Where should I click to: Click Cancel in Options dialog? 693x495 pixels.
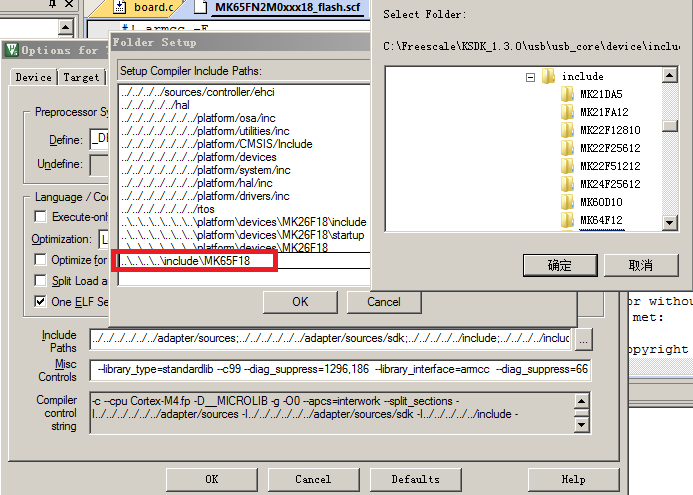pyautogui.click(x=313, y=480)
